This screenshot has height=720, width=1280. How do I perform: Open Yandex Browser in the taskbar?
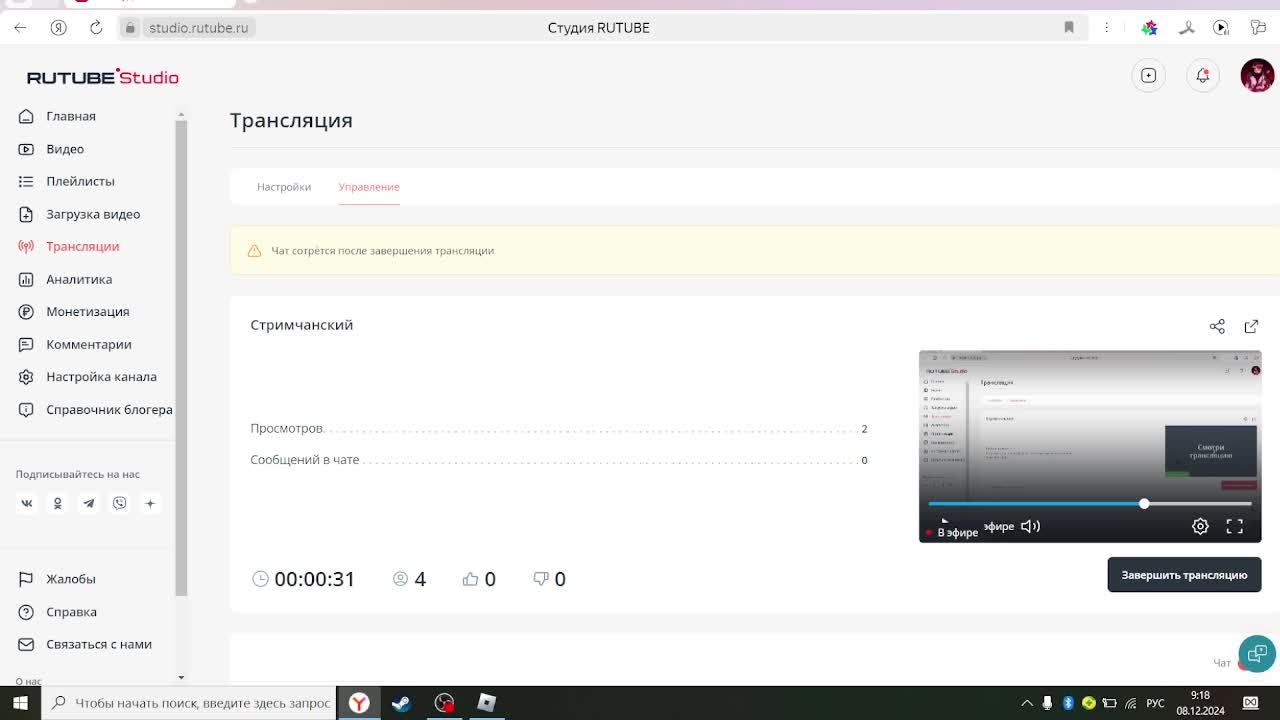coord(359,703)
